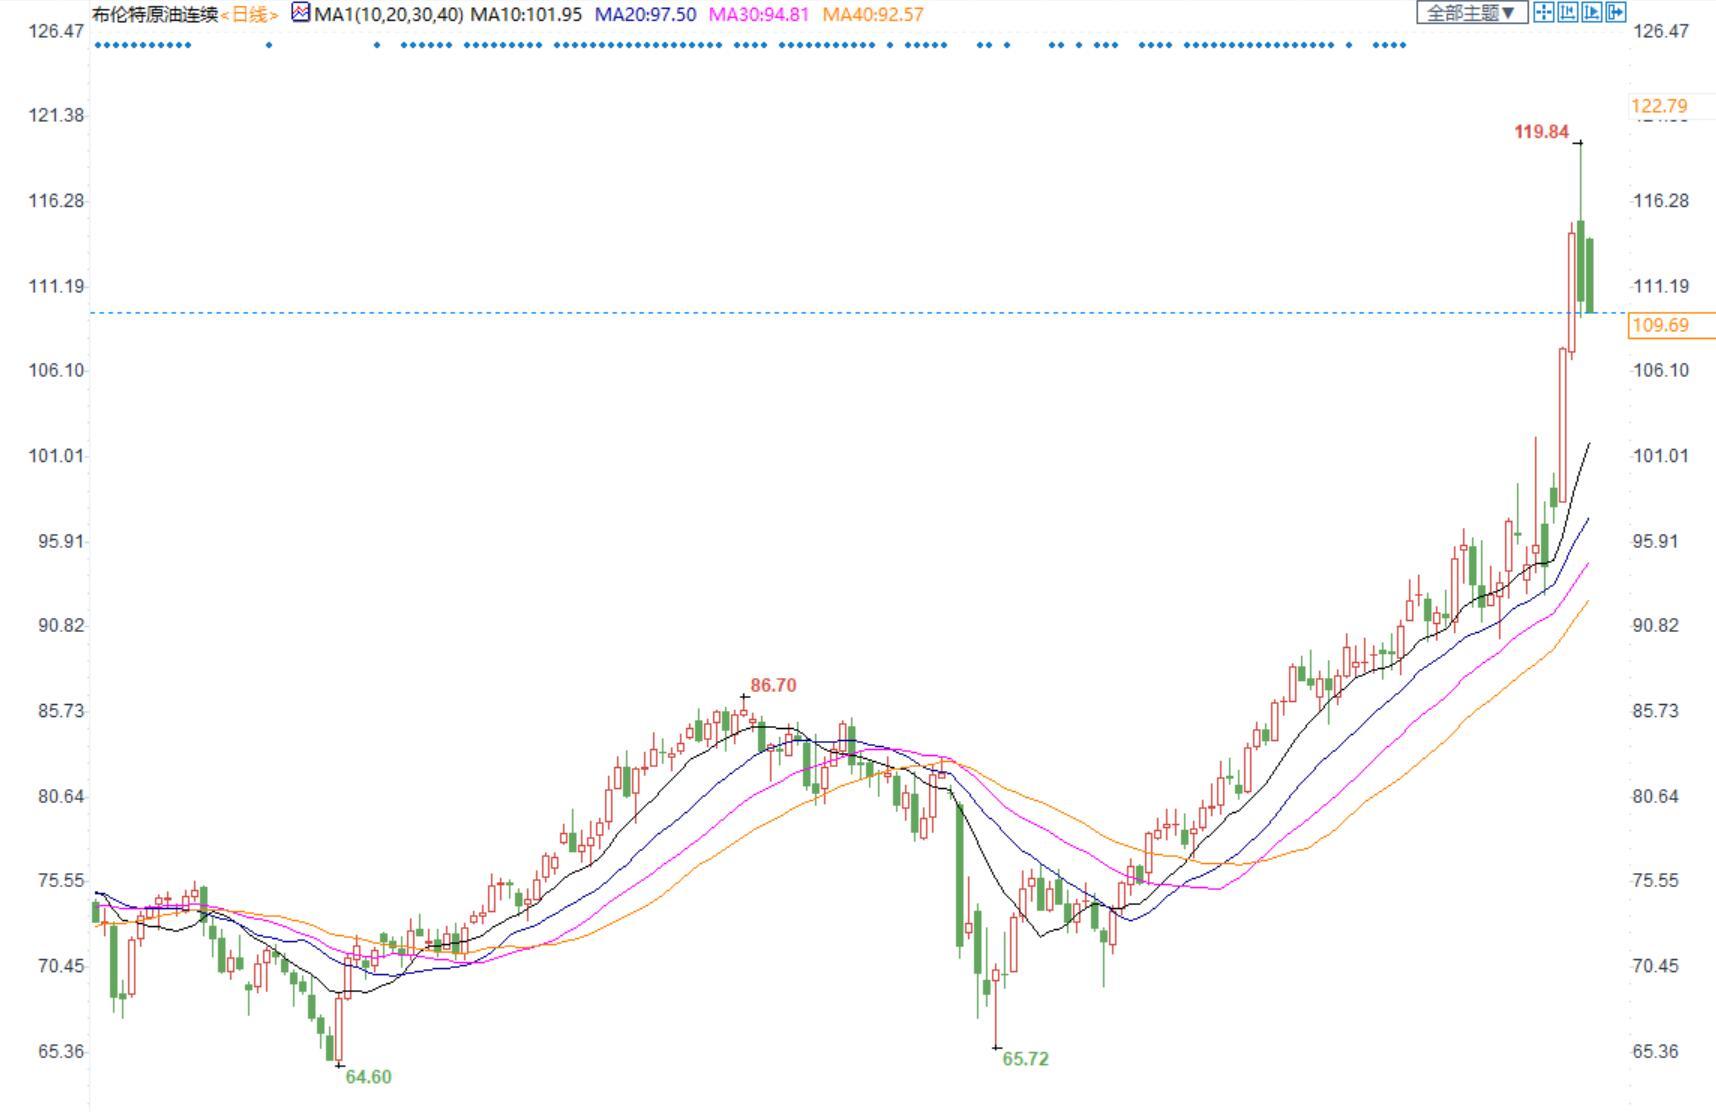
Task: Click the orange 122.79 price label
Action: (1659, 106)
